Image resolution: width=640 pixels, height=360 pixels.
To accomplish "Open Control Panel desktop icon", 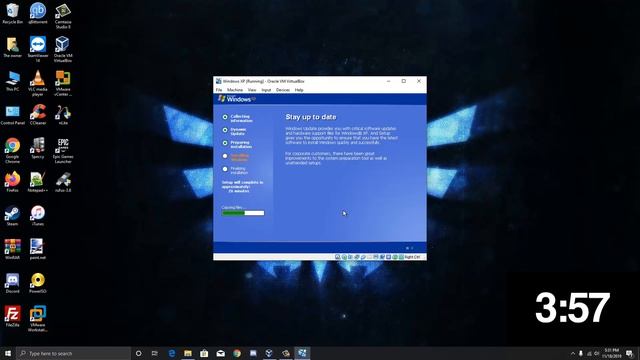I will pyautogui.click(x=13, y=115).
